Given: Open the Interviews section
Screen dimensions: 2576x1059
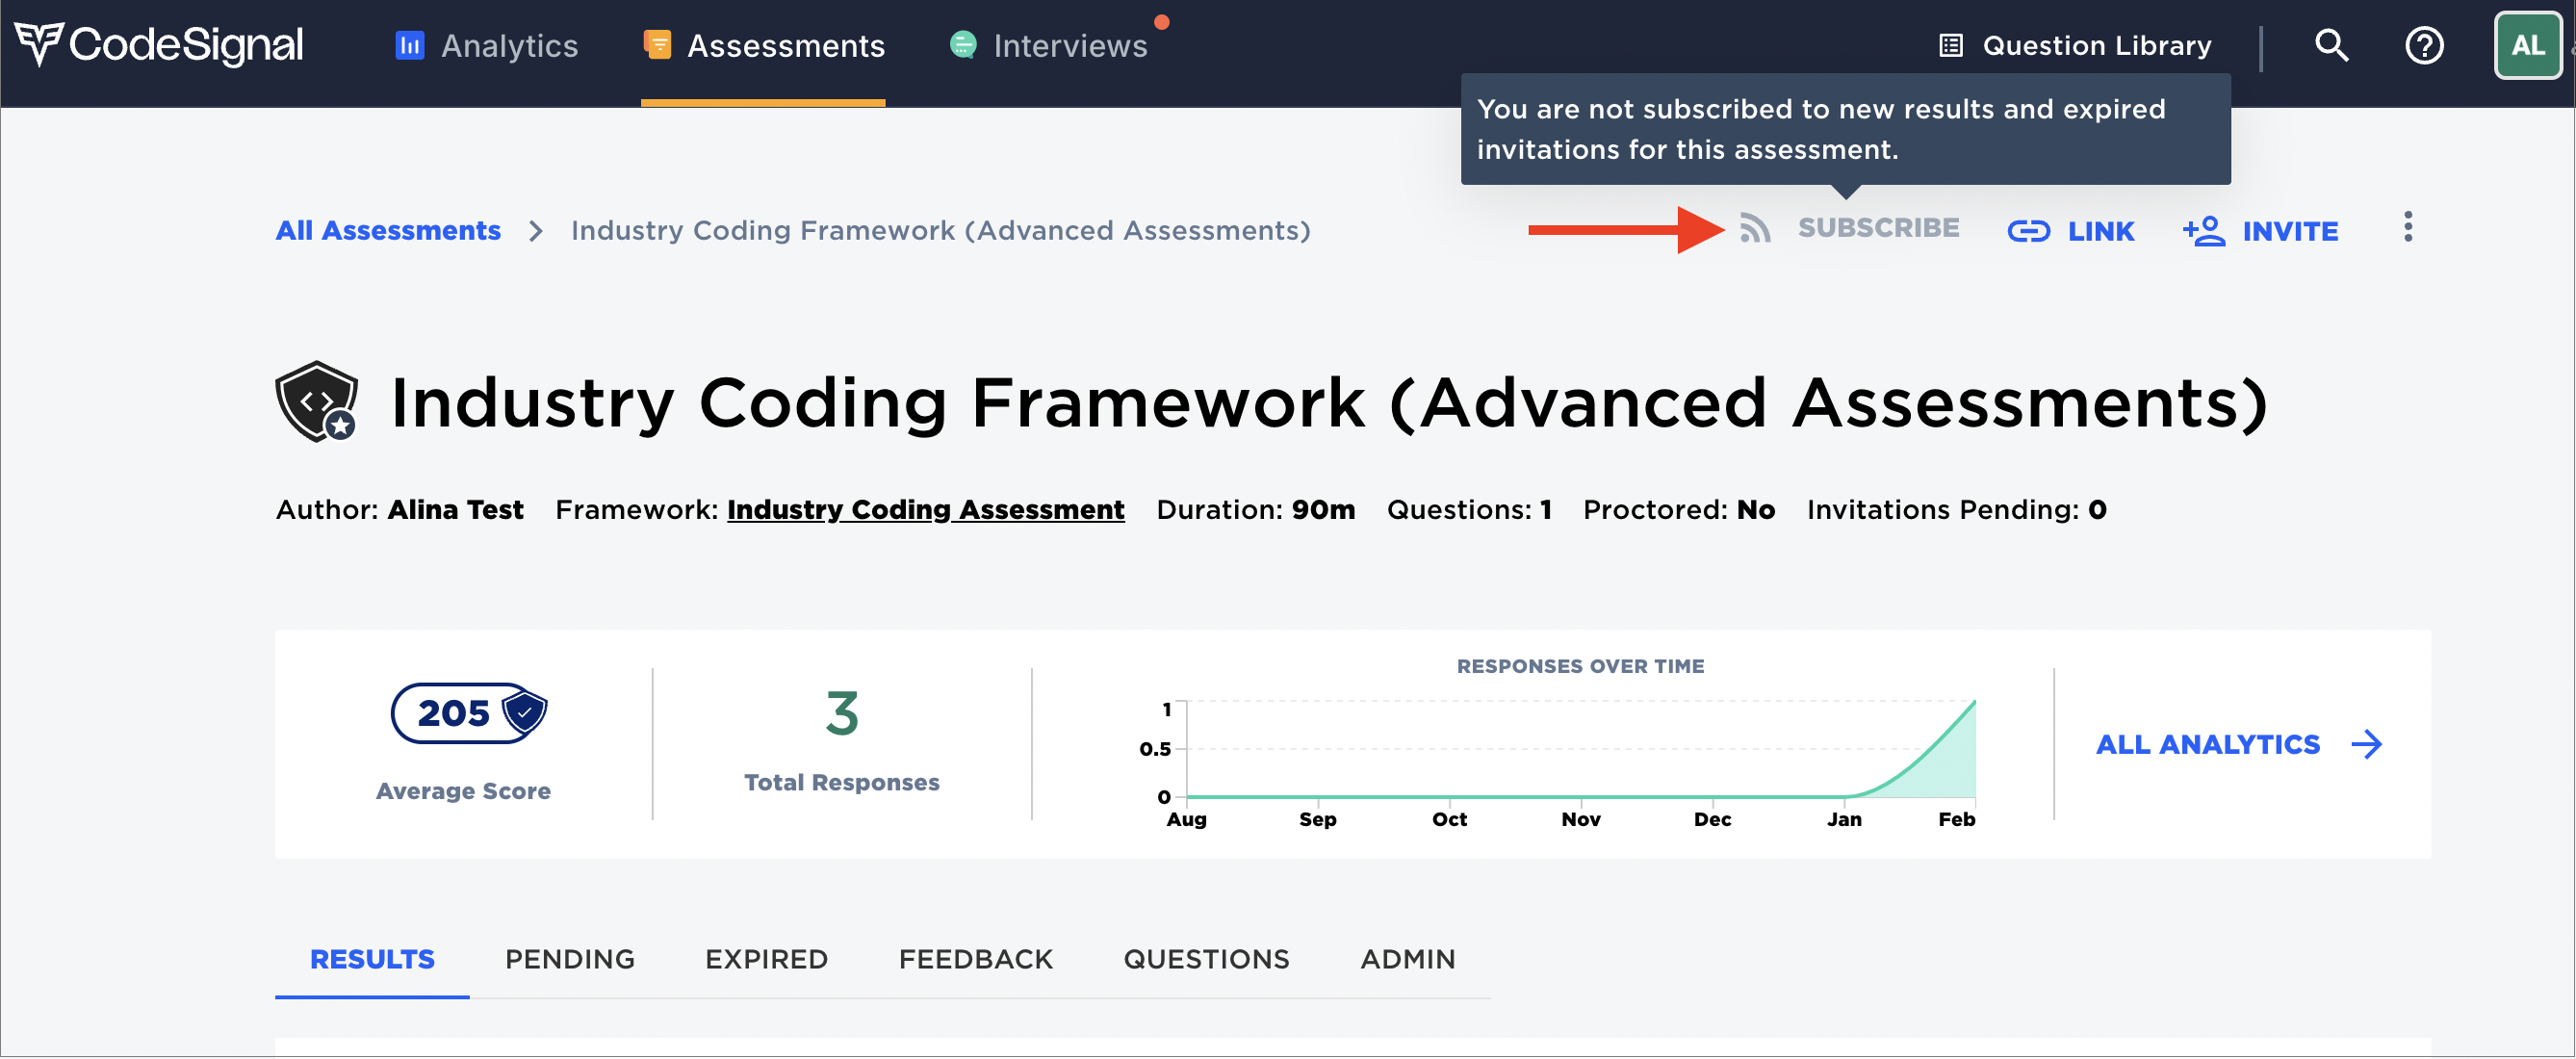Looking at the screenshot, I should tap(1049, 46).
